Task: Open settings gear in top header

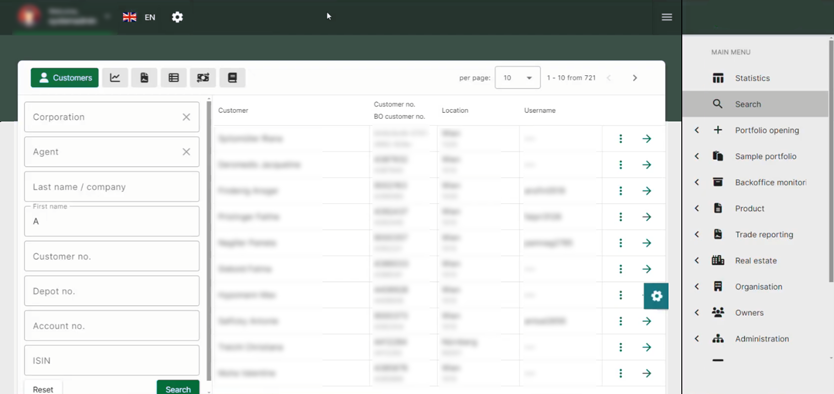Action: coord(177,17)
